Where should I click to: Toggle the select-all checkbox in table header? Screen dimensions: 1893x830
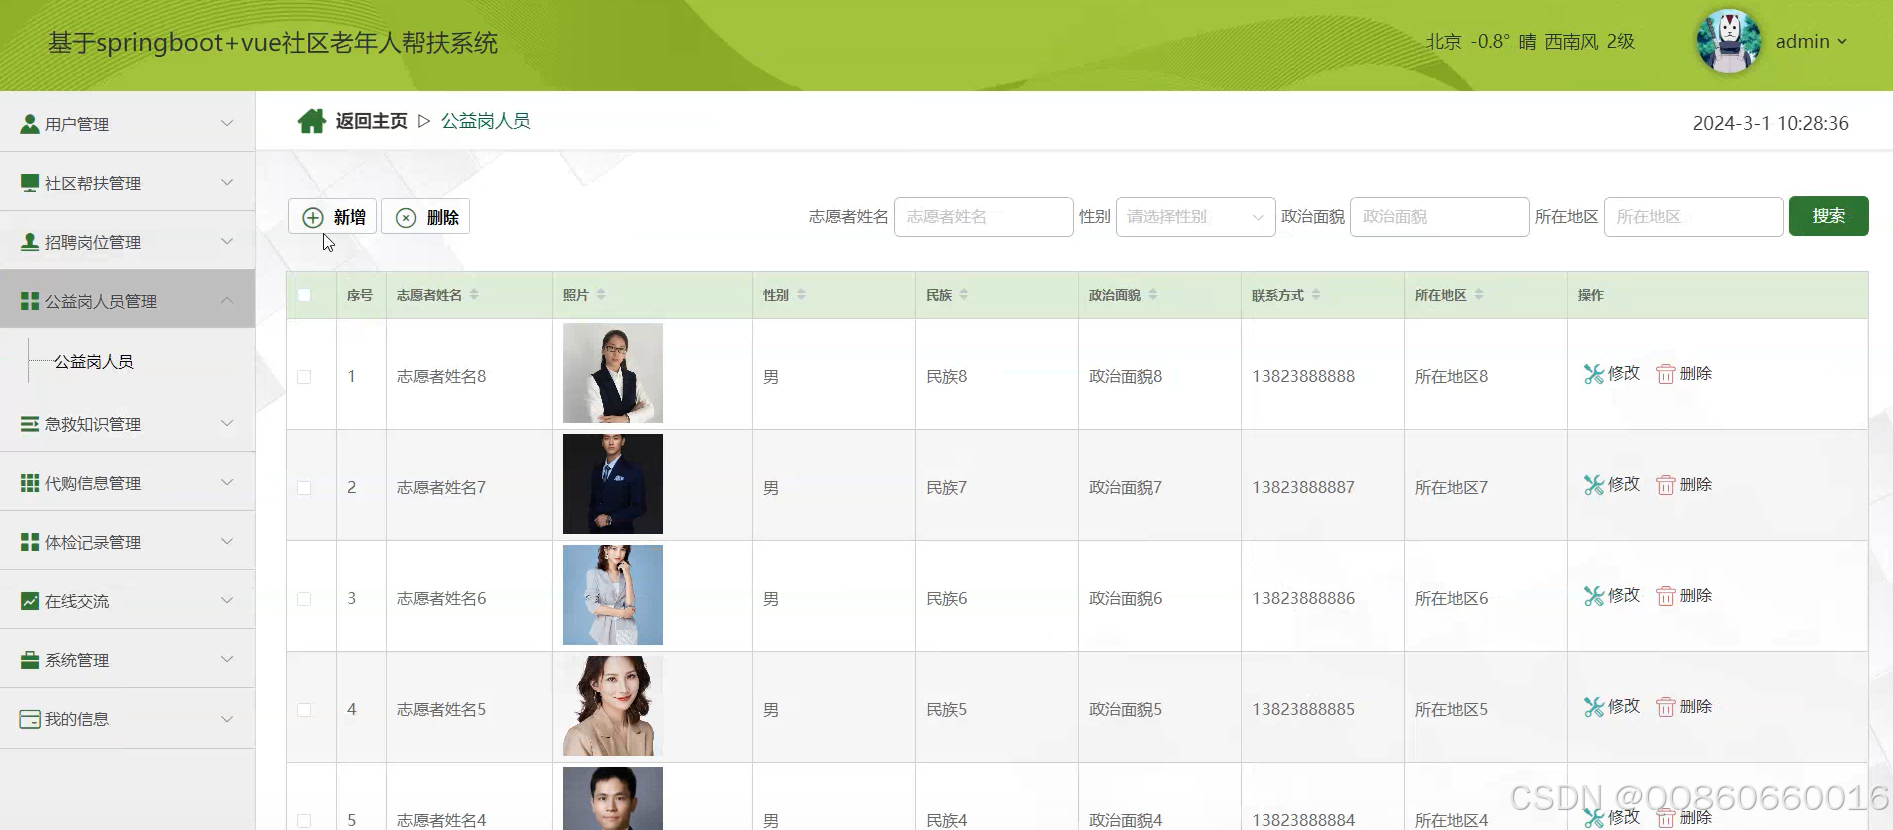coord(304,295)
